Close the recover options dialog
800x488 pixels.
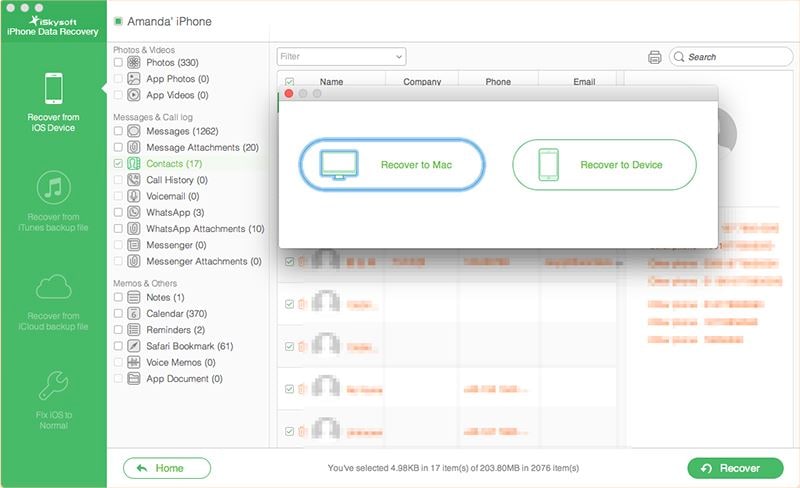(x=289, y=93)
